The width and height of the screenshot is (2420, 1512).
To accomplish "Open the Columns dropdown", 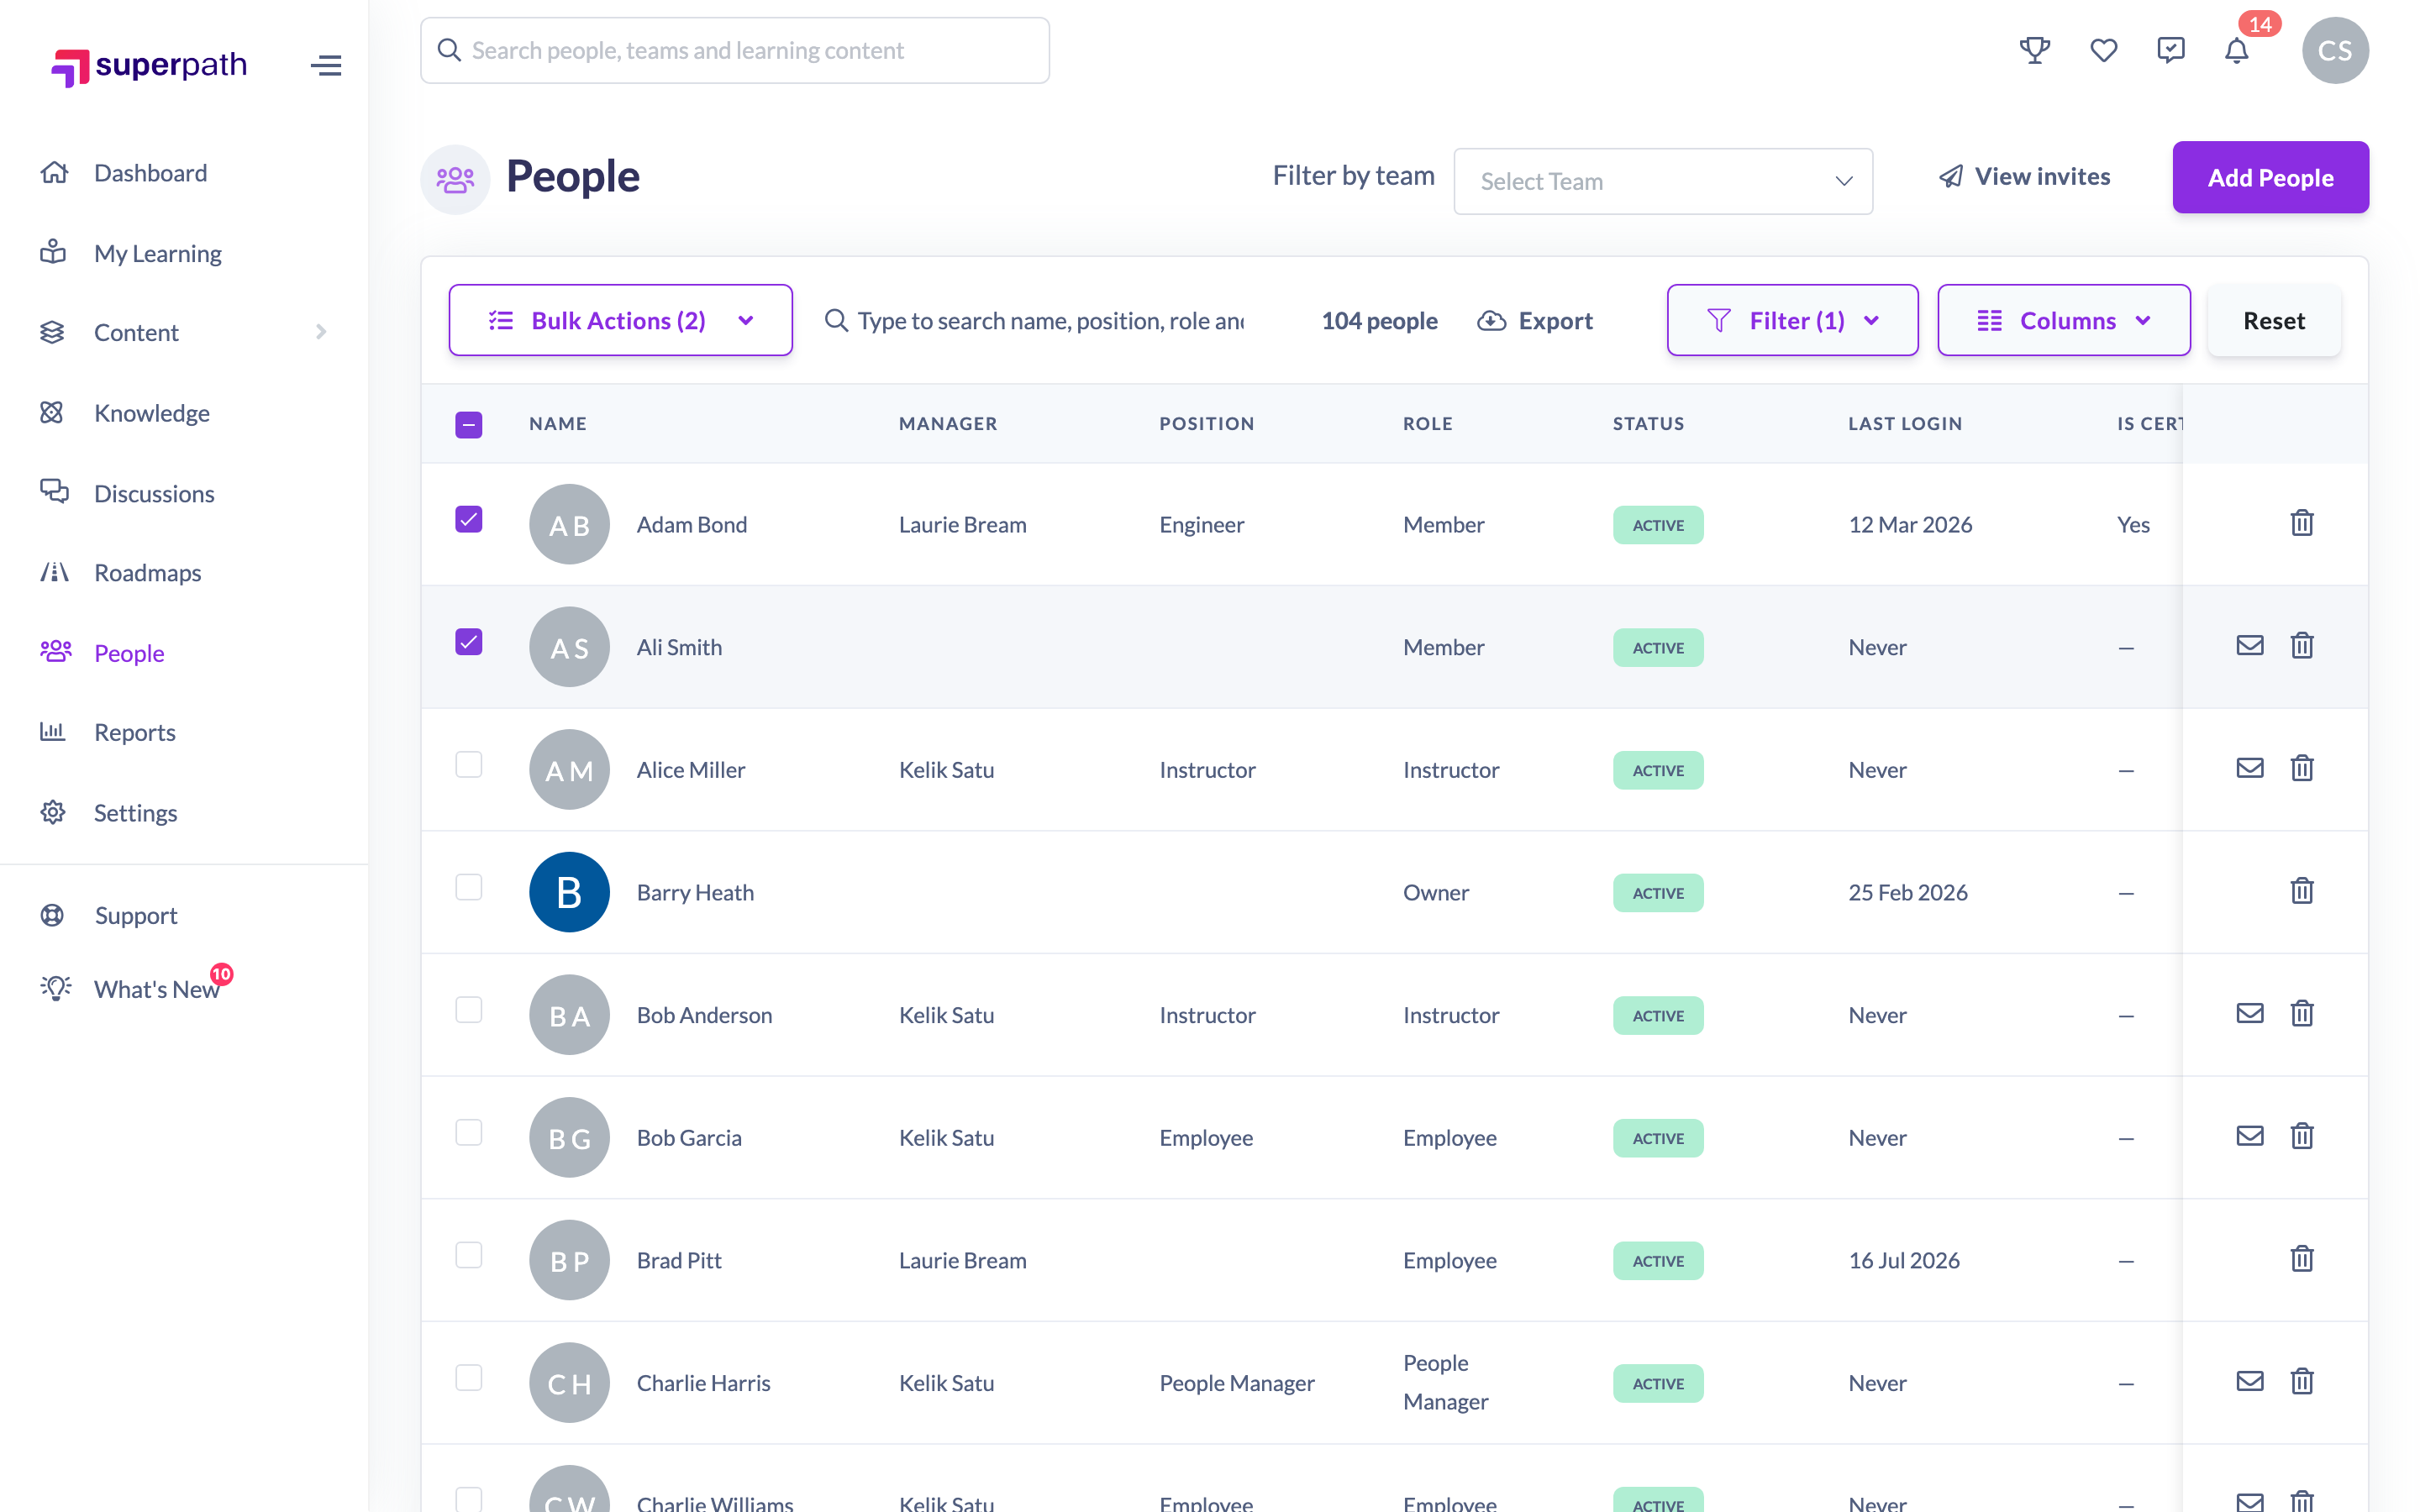I will point(2063,320).
